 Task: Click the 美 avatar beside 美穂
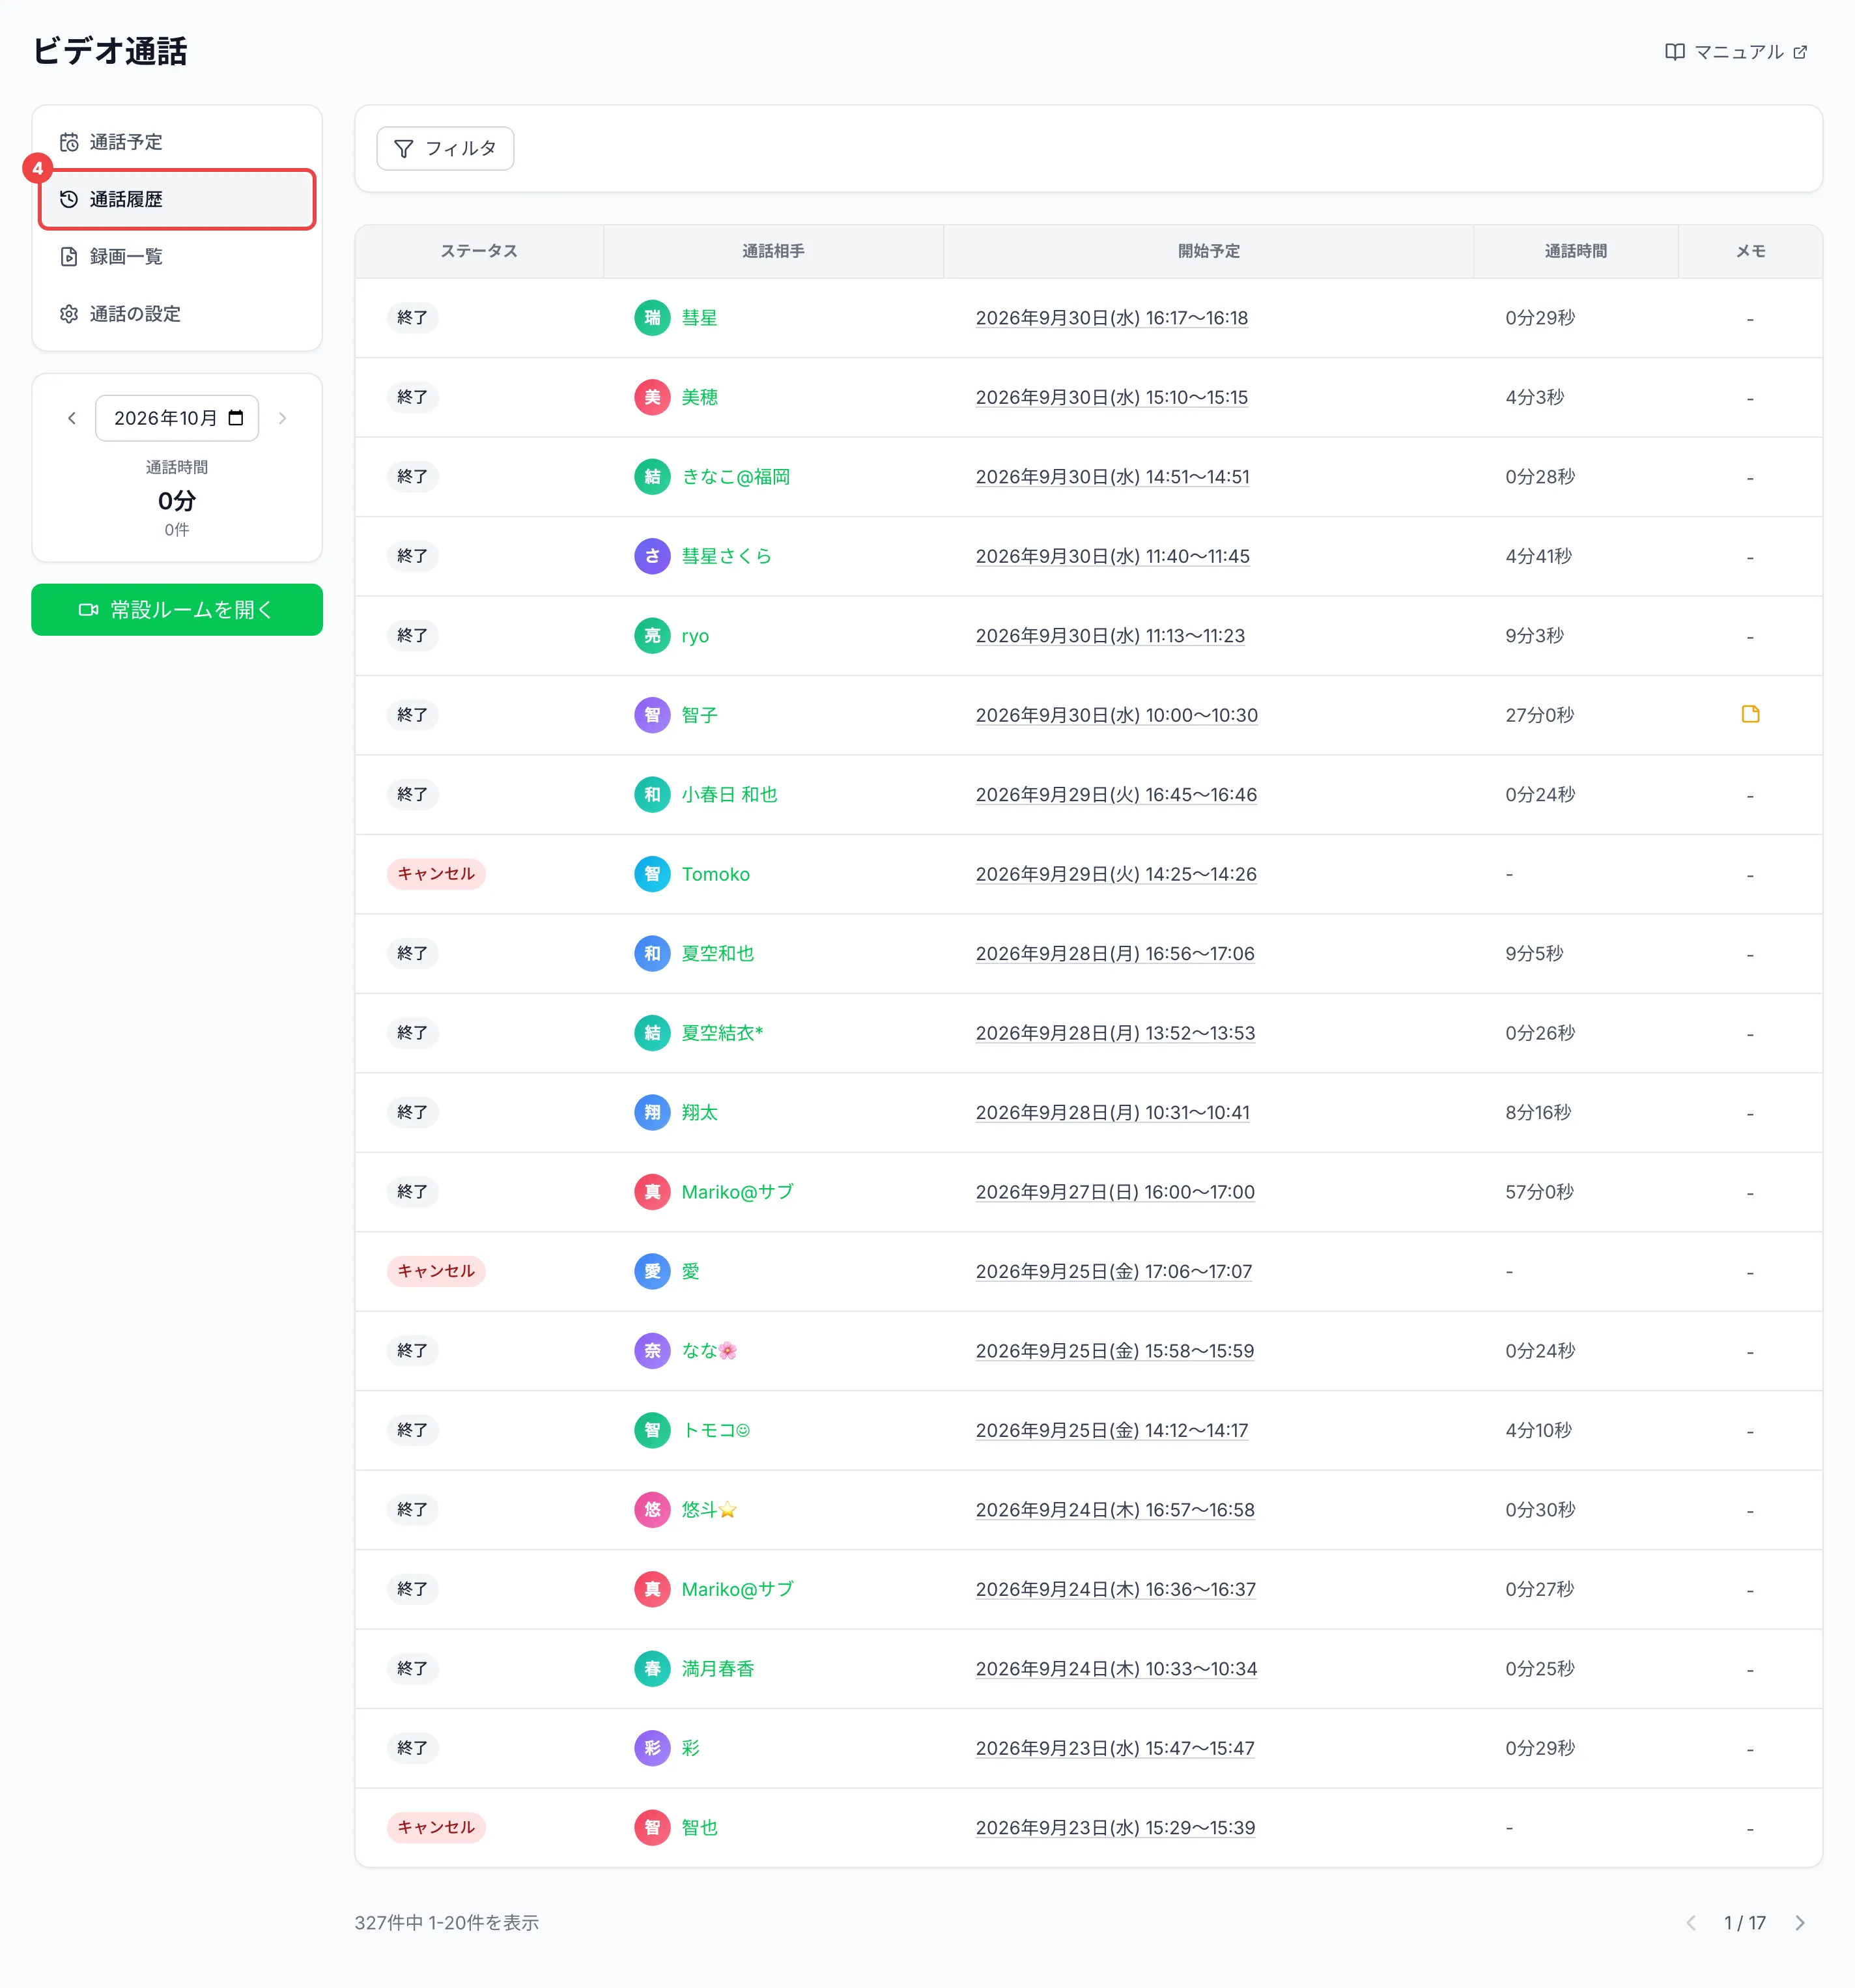coord(652,397)
